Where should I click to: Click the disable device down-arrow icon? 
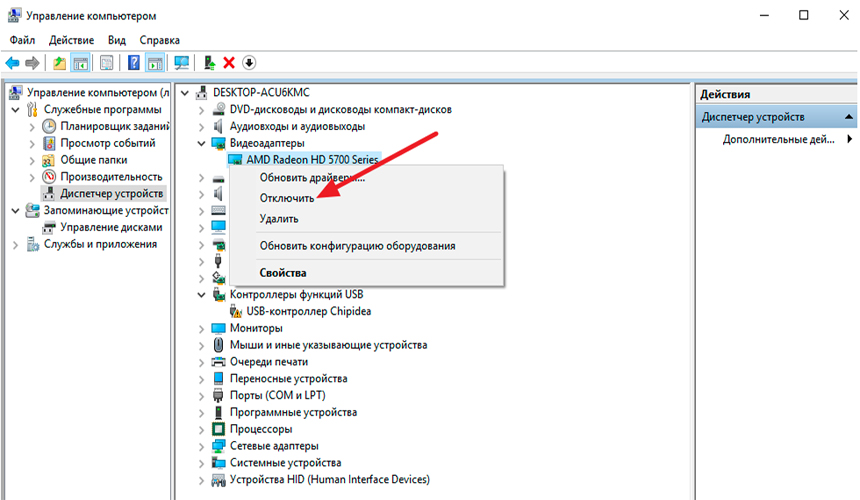pos(249,63)
